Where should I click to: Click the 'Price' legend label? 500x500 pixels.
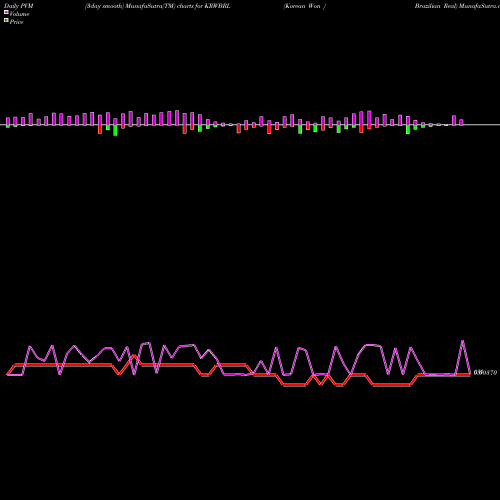tap(16, 22)
